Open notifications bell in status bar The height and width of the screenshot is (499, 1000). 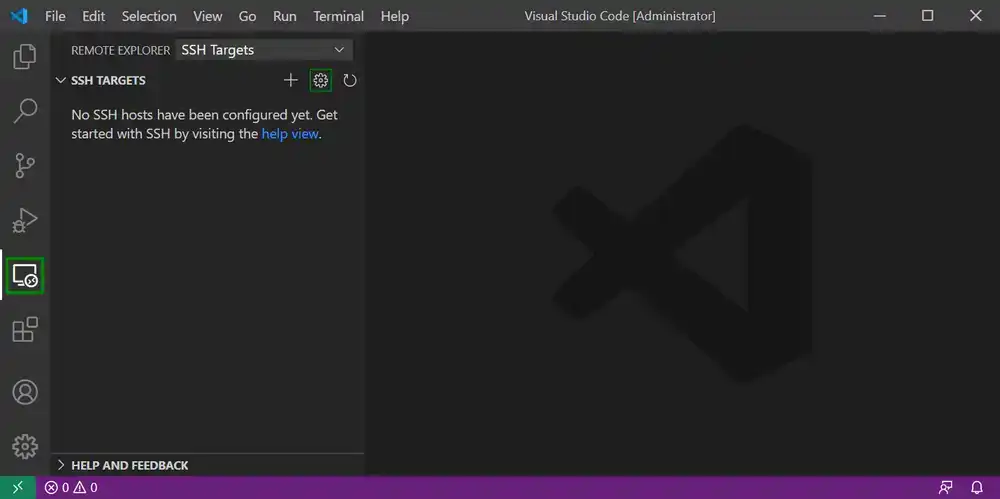click(x=976, y=488)
